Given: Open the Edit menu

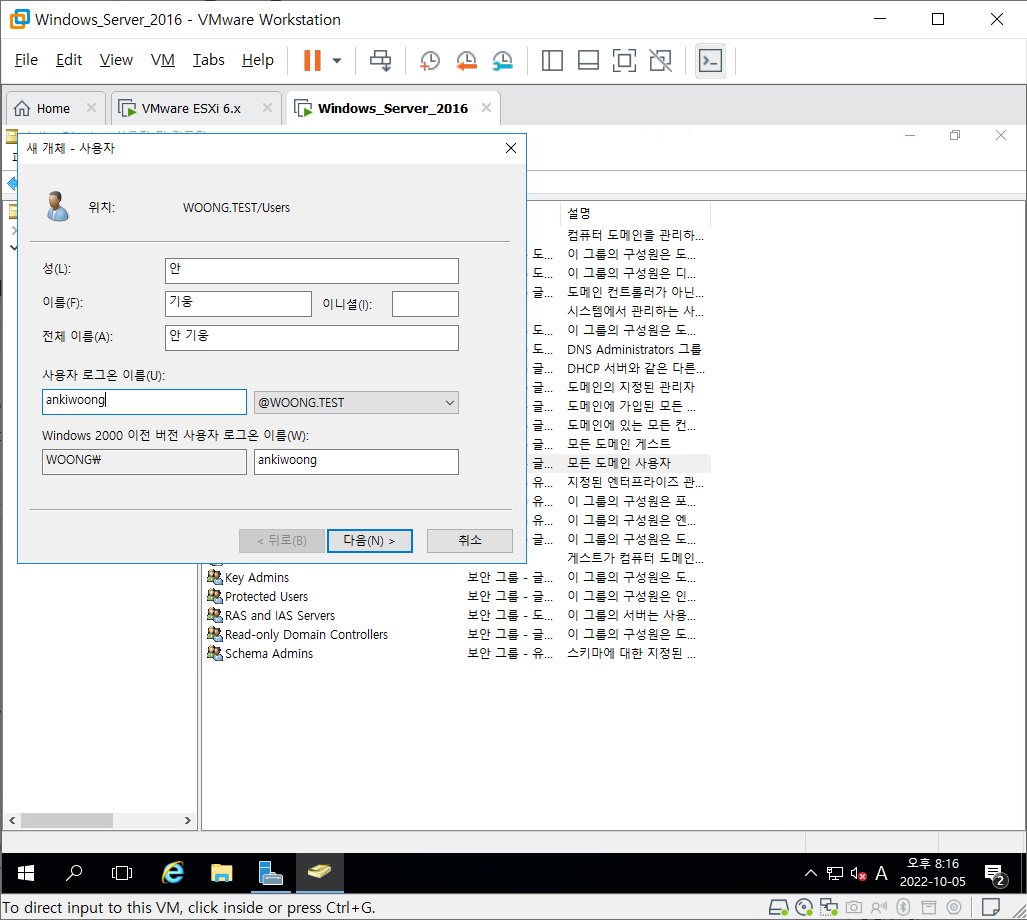Looking at the screenshot, I should (x=69, y=60).
